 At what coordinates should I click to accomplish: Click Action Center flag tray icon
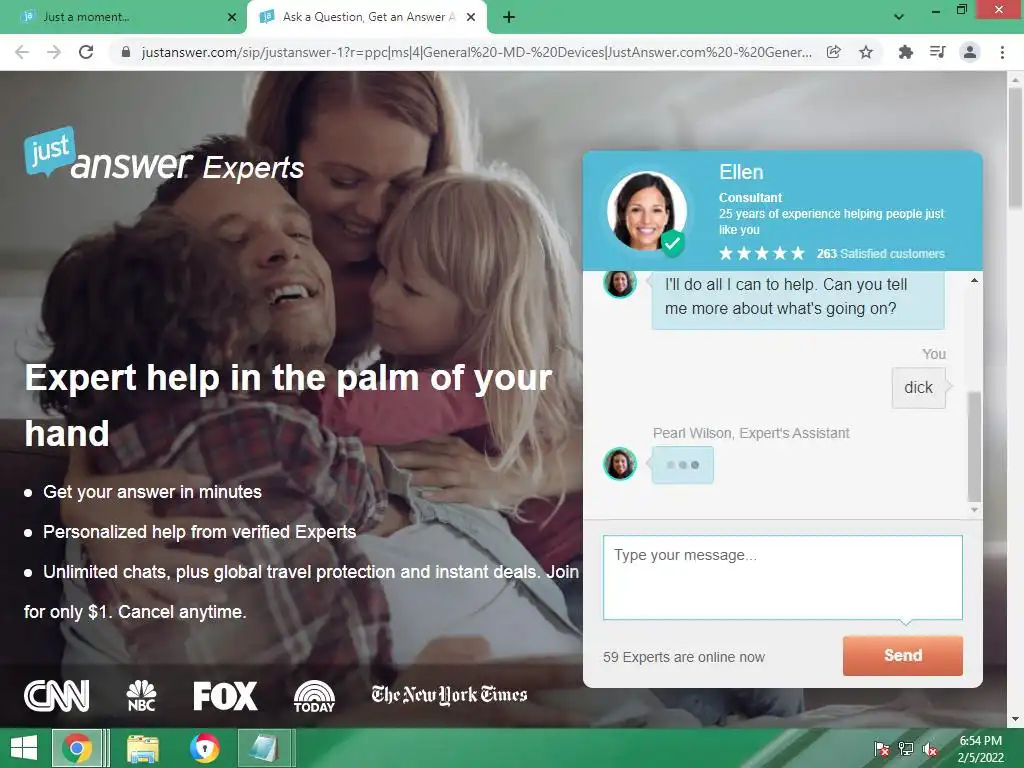pyautogui.click(x=882, y=749)
